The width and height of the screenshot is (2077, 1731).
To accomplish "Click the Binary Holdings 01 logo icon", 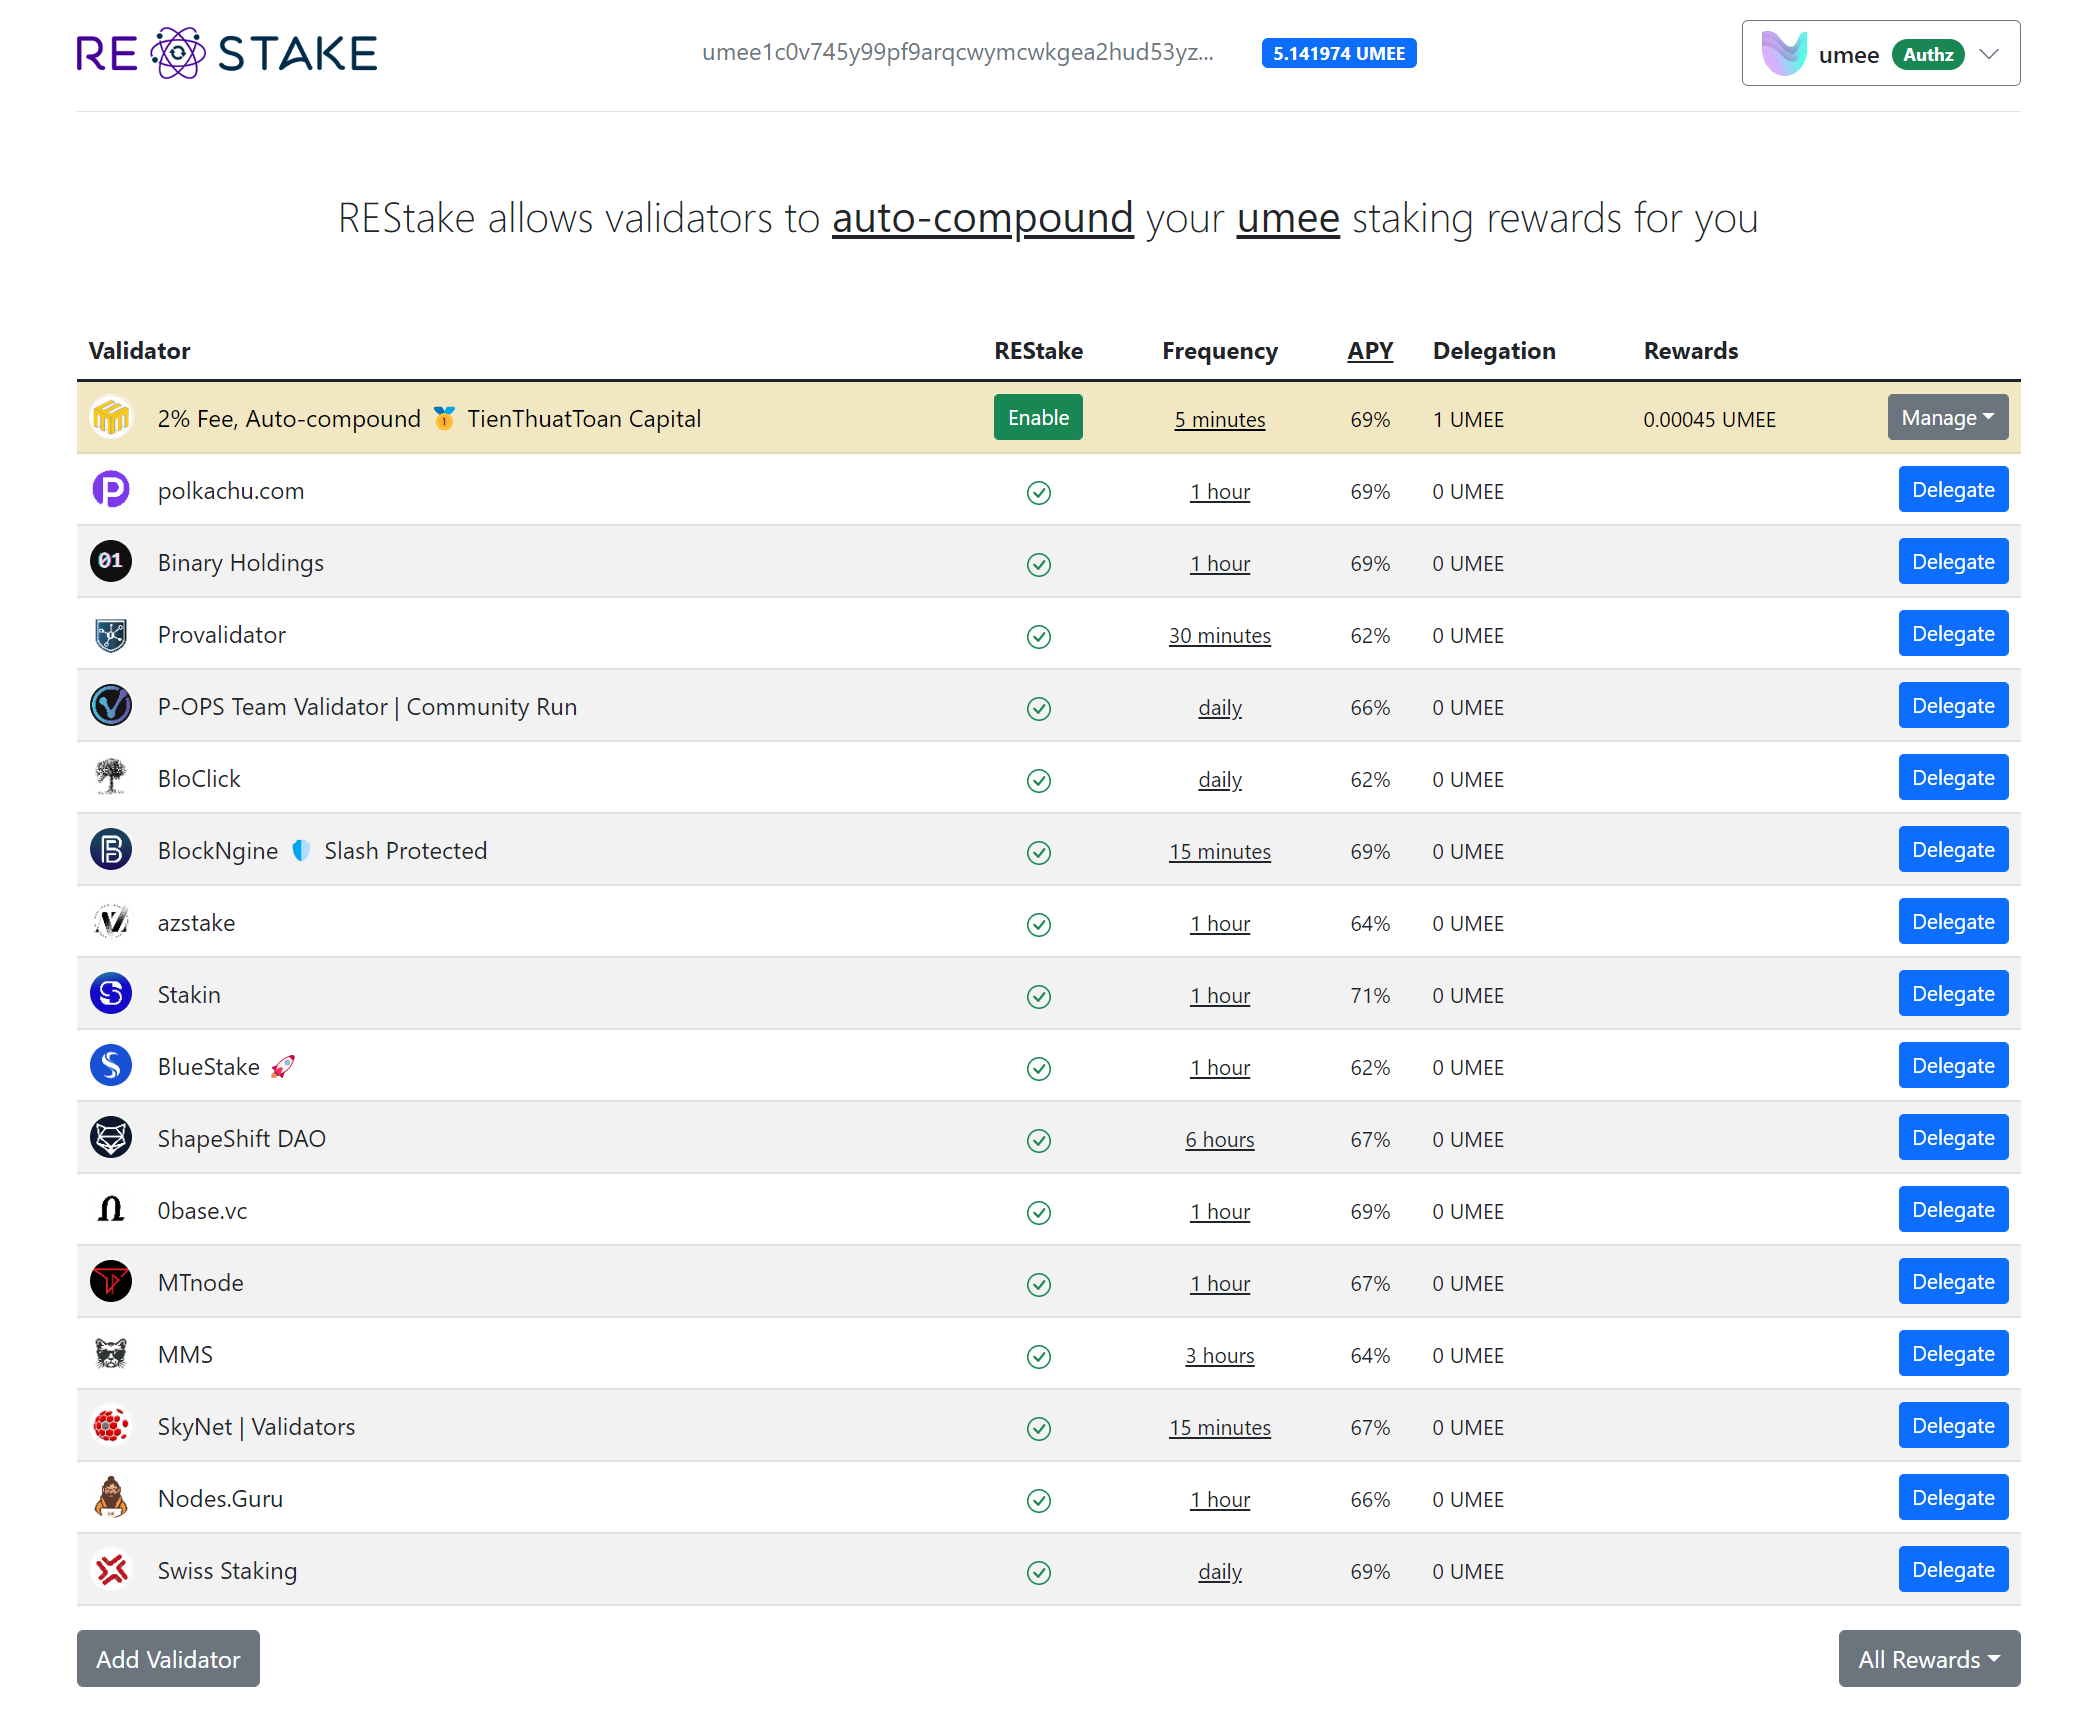I will 111,562.
